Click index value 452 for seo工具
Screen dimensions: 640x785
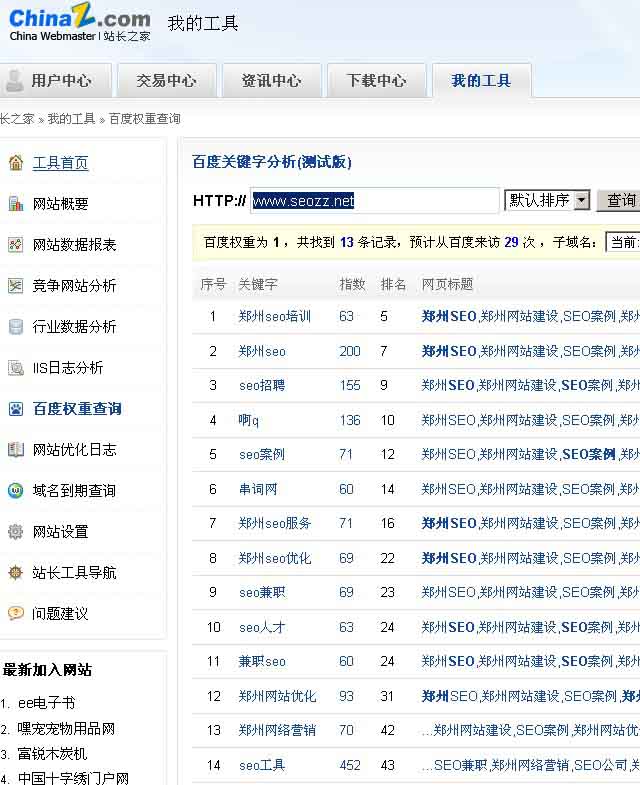(x=350, y=765)
